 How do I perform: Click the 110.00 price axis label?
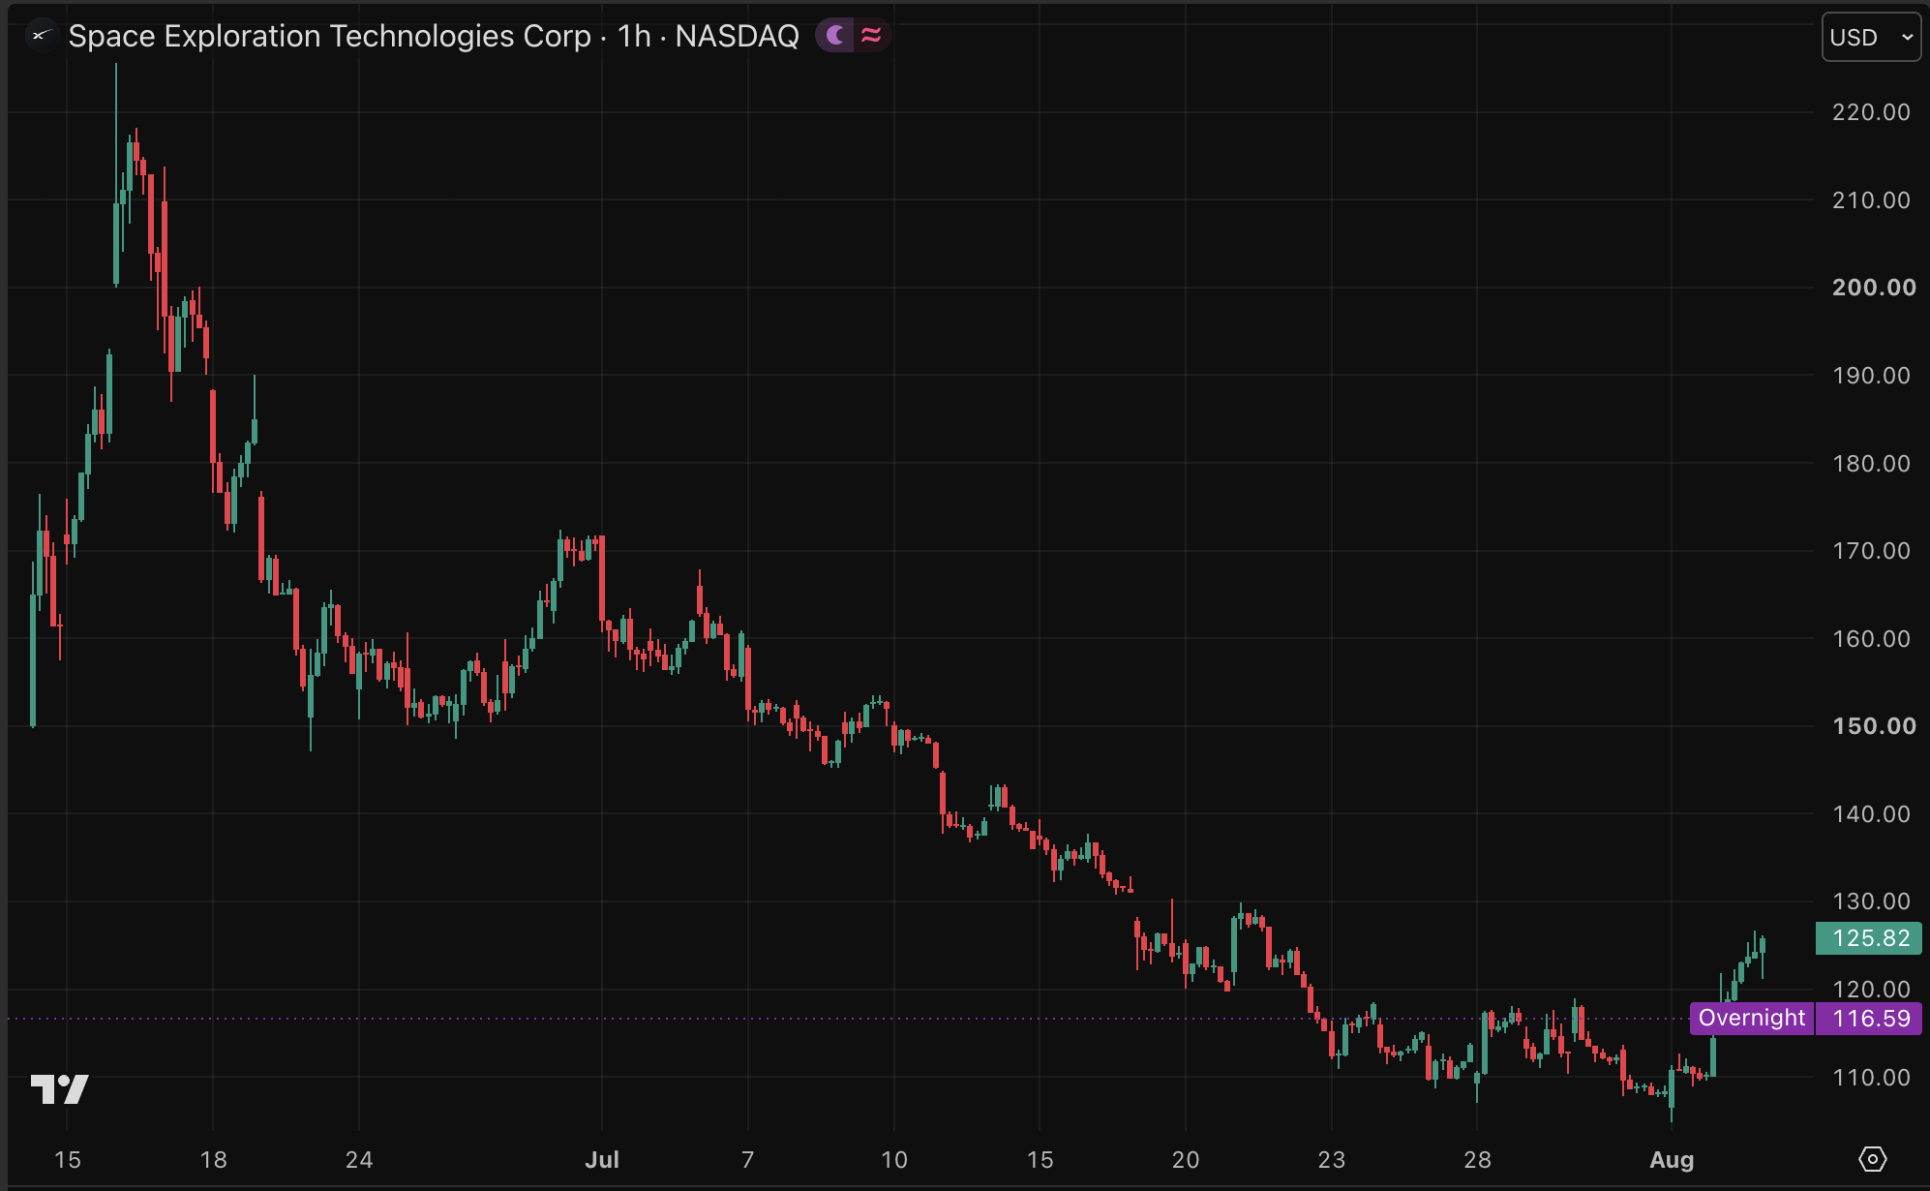pos(1871,1077)
